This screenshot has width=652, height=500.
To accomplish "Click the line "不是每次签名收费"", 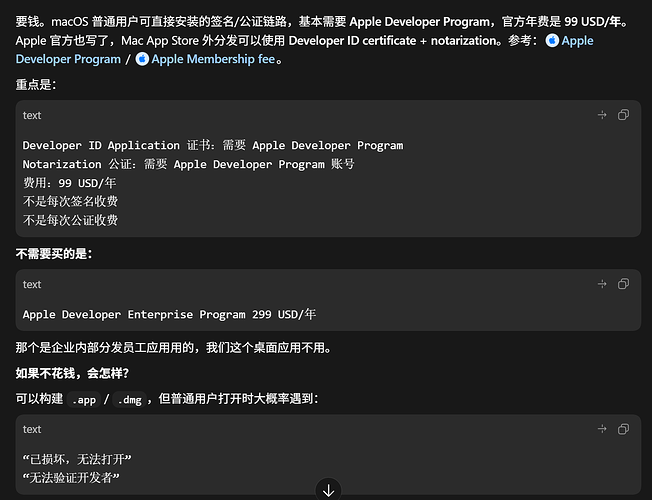I will click(x=70, y=202).
